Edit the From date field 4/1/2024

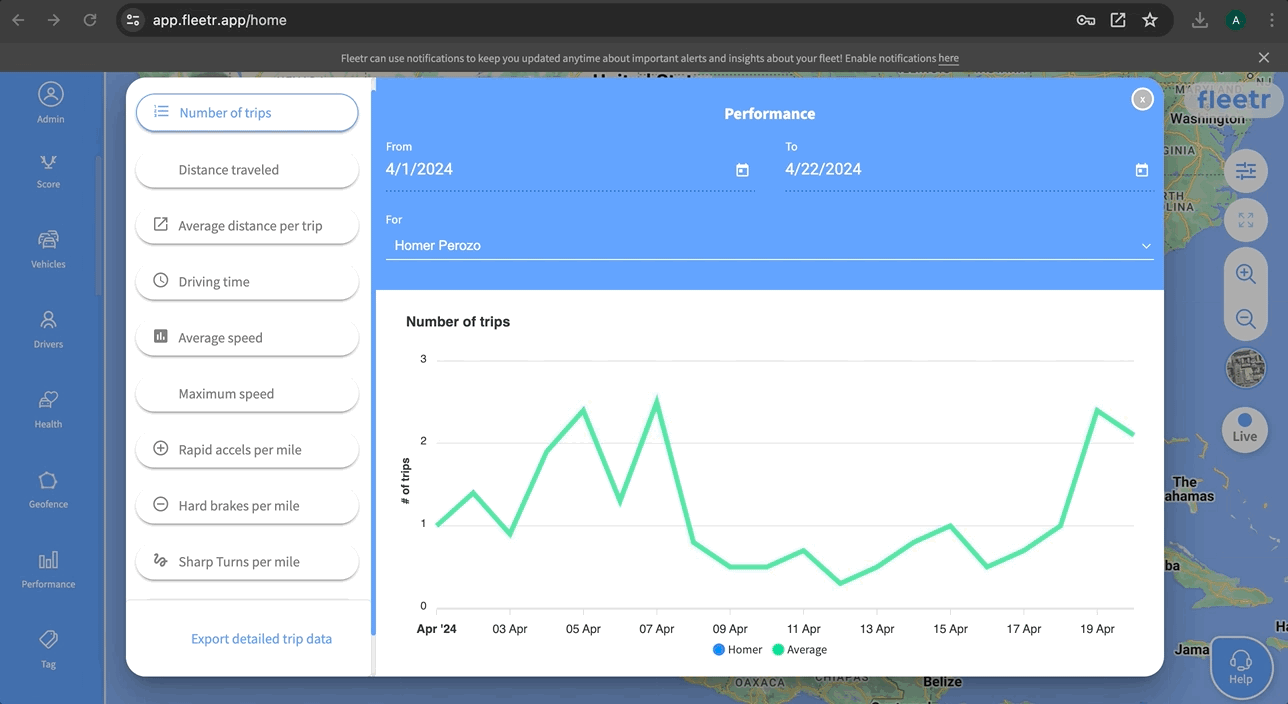(x=570, y=170)
